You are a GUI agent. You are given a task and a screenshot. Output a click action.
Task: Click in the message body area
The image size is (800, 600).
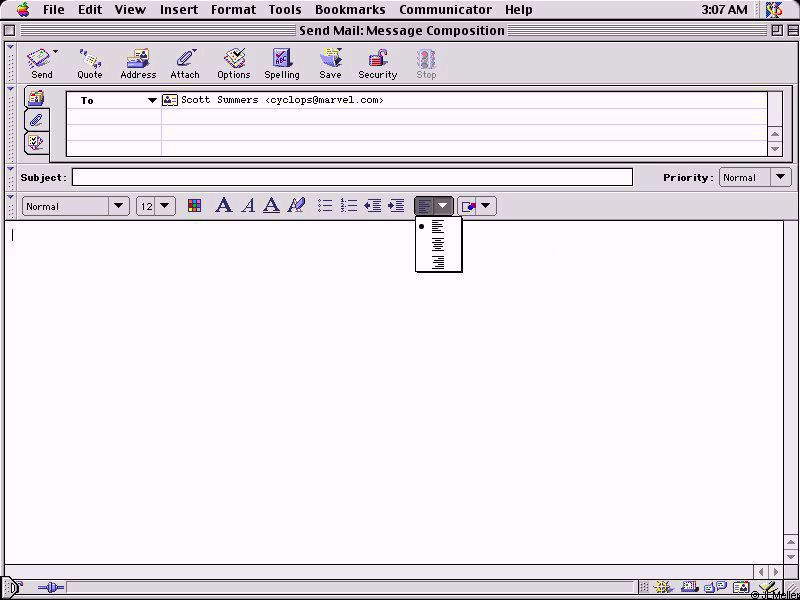[x=394, y=392]
